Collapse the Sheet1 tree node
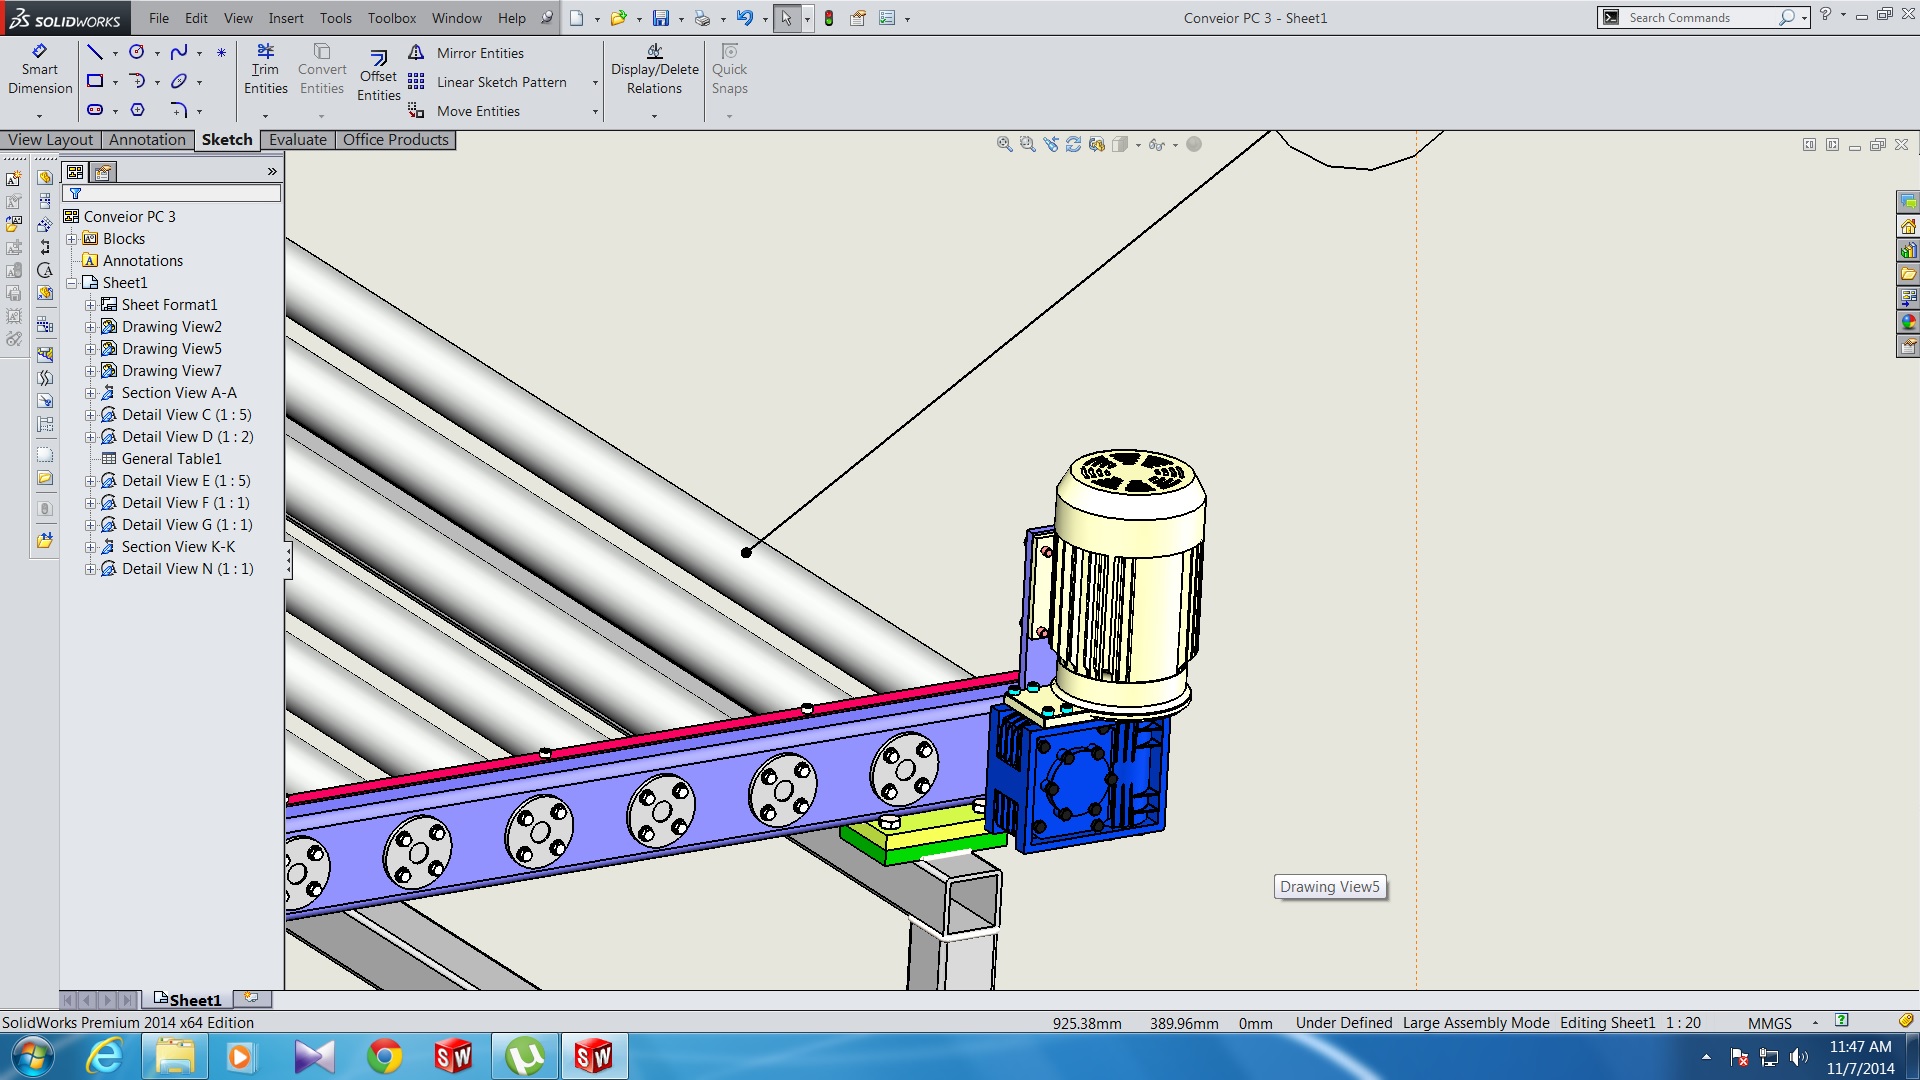Image resolution: width=1920 pixels, height=1080 pixels. pyautogui.click(x=72, y=283)
